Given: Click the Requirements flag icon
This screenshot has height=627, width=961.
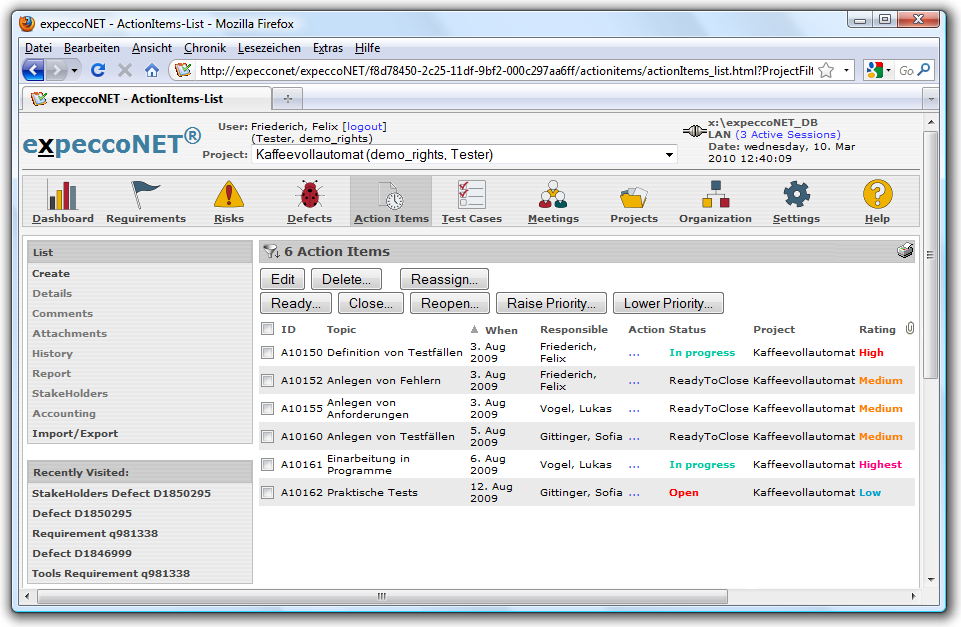Looking at the screenshot, I should [146, 195].
